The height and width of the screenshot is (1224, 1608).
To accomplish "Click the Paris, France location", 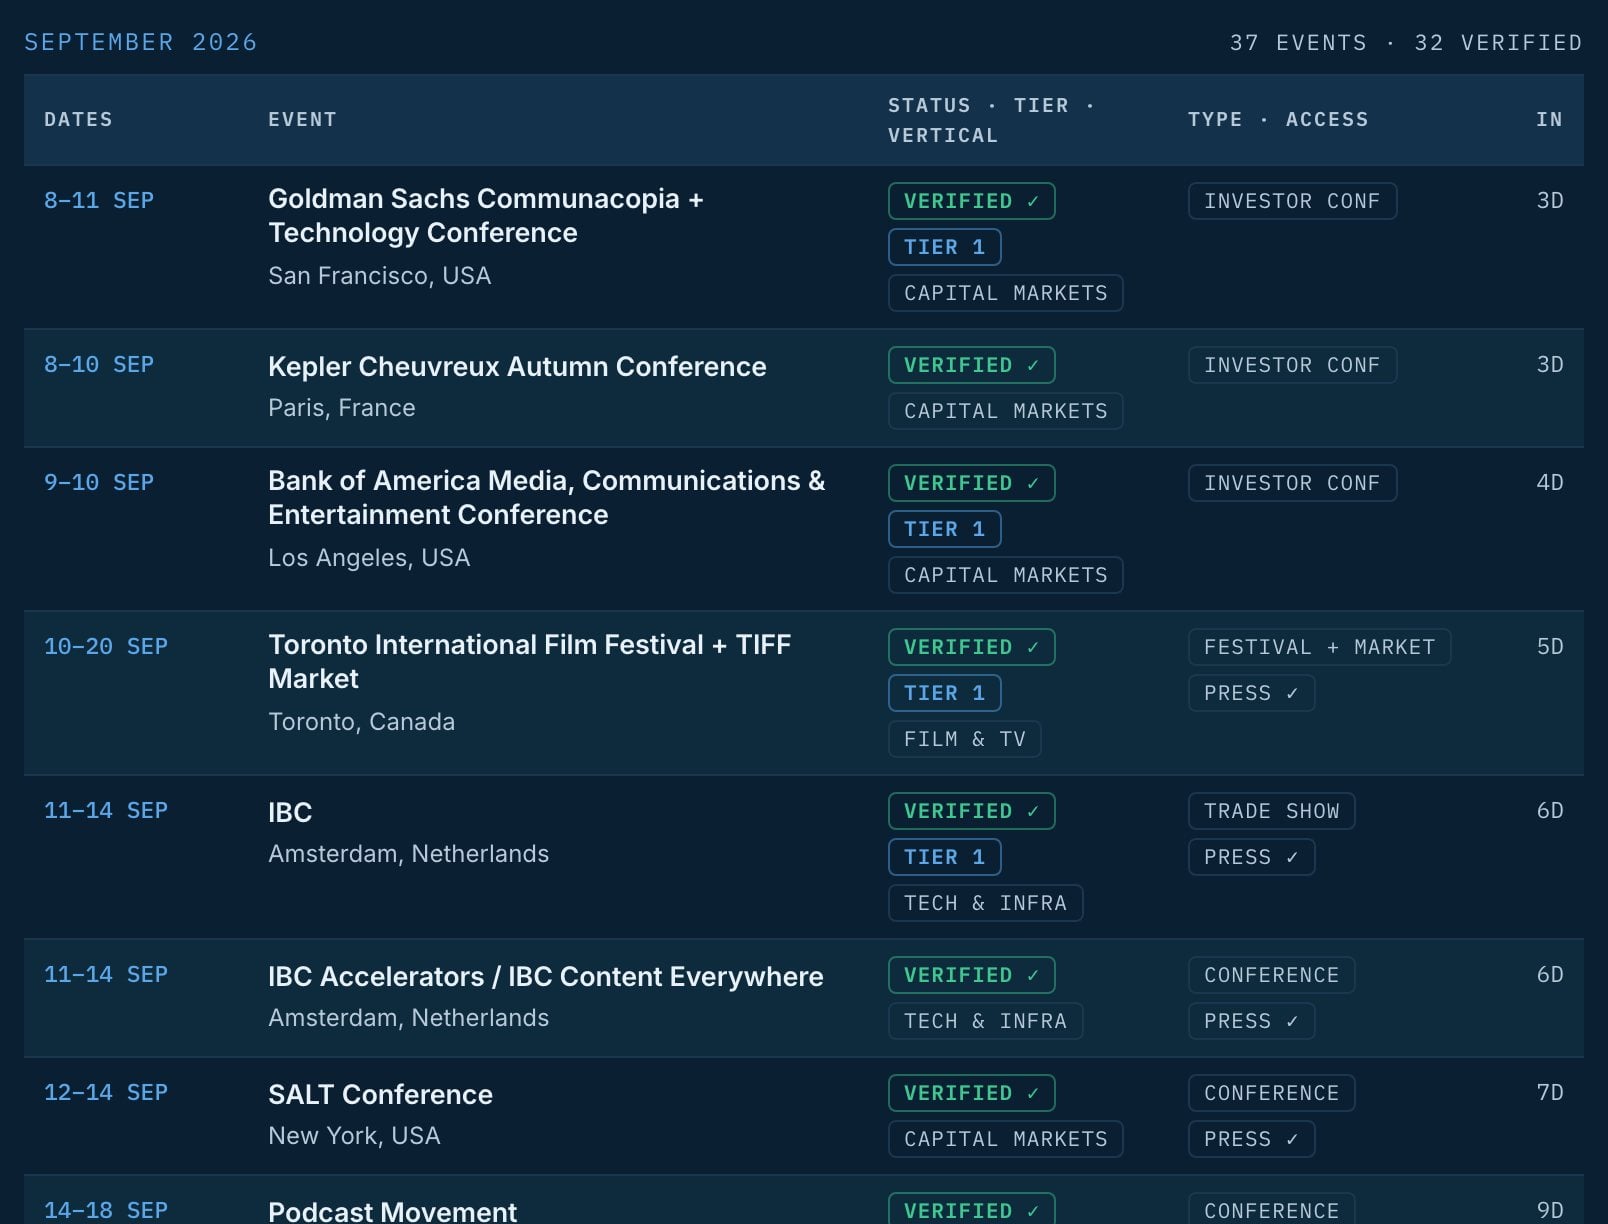I will pos(341,408).
